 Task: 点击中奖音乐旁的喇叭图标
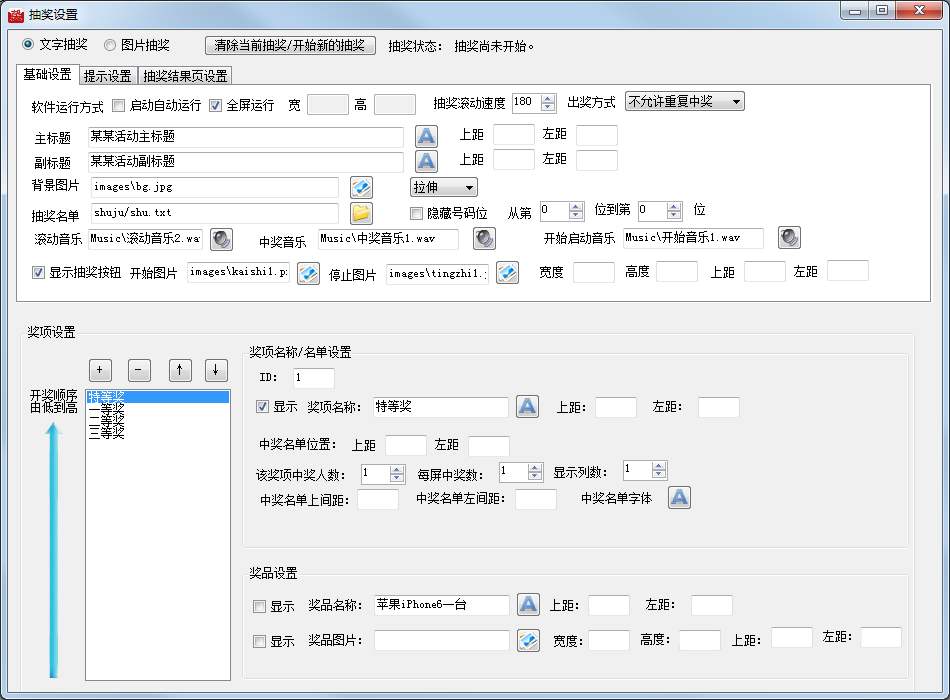[484, 238]
